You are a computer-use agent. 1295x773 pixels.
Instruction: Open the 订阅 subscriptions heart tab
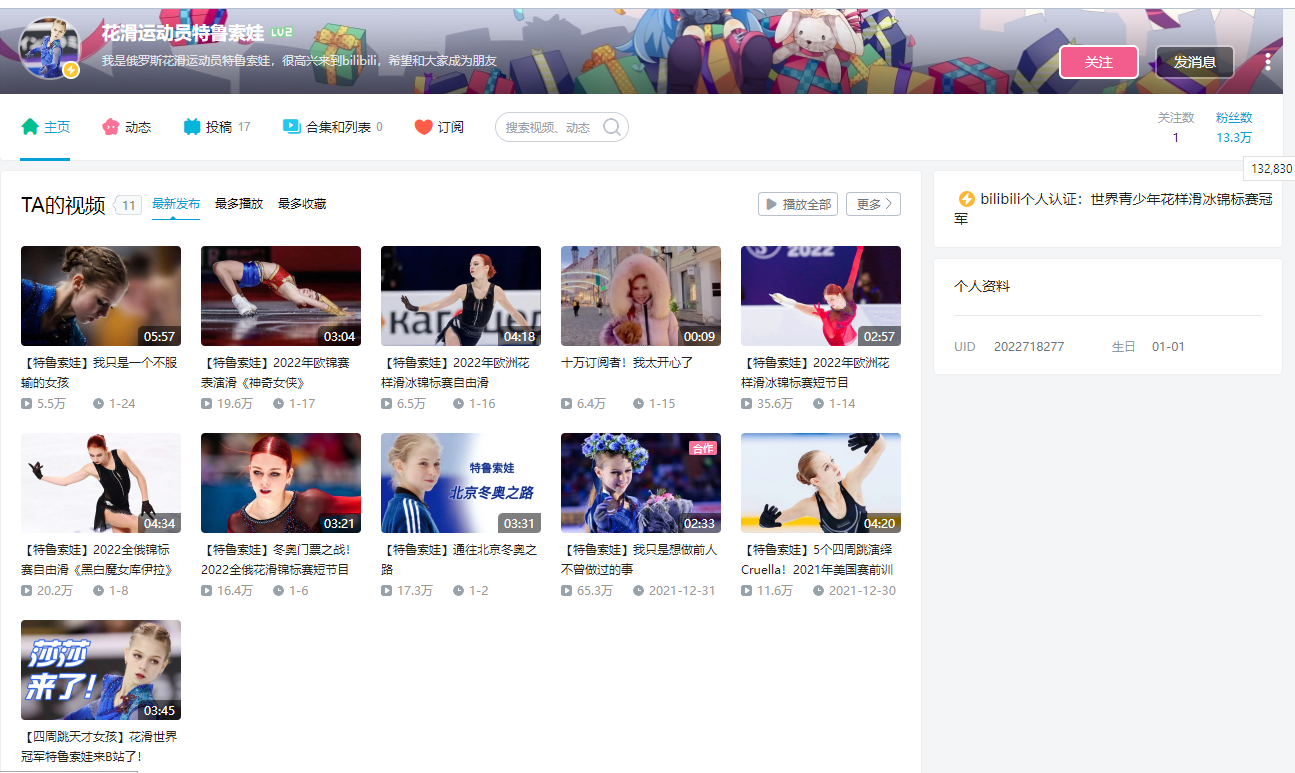pyautogui.click(x=439, y=127)
